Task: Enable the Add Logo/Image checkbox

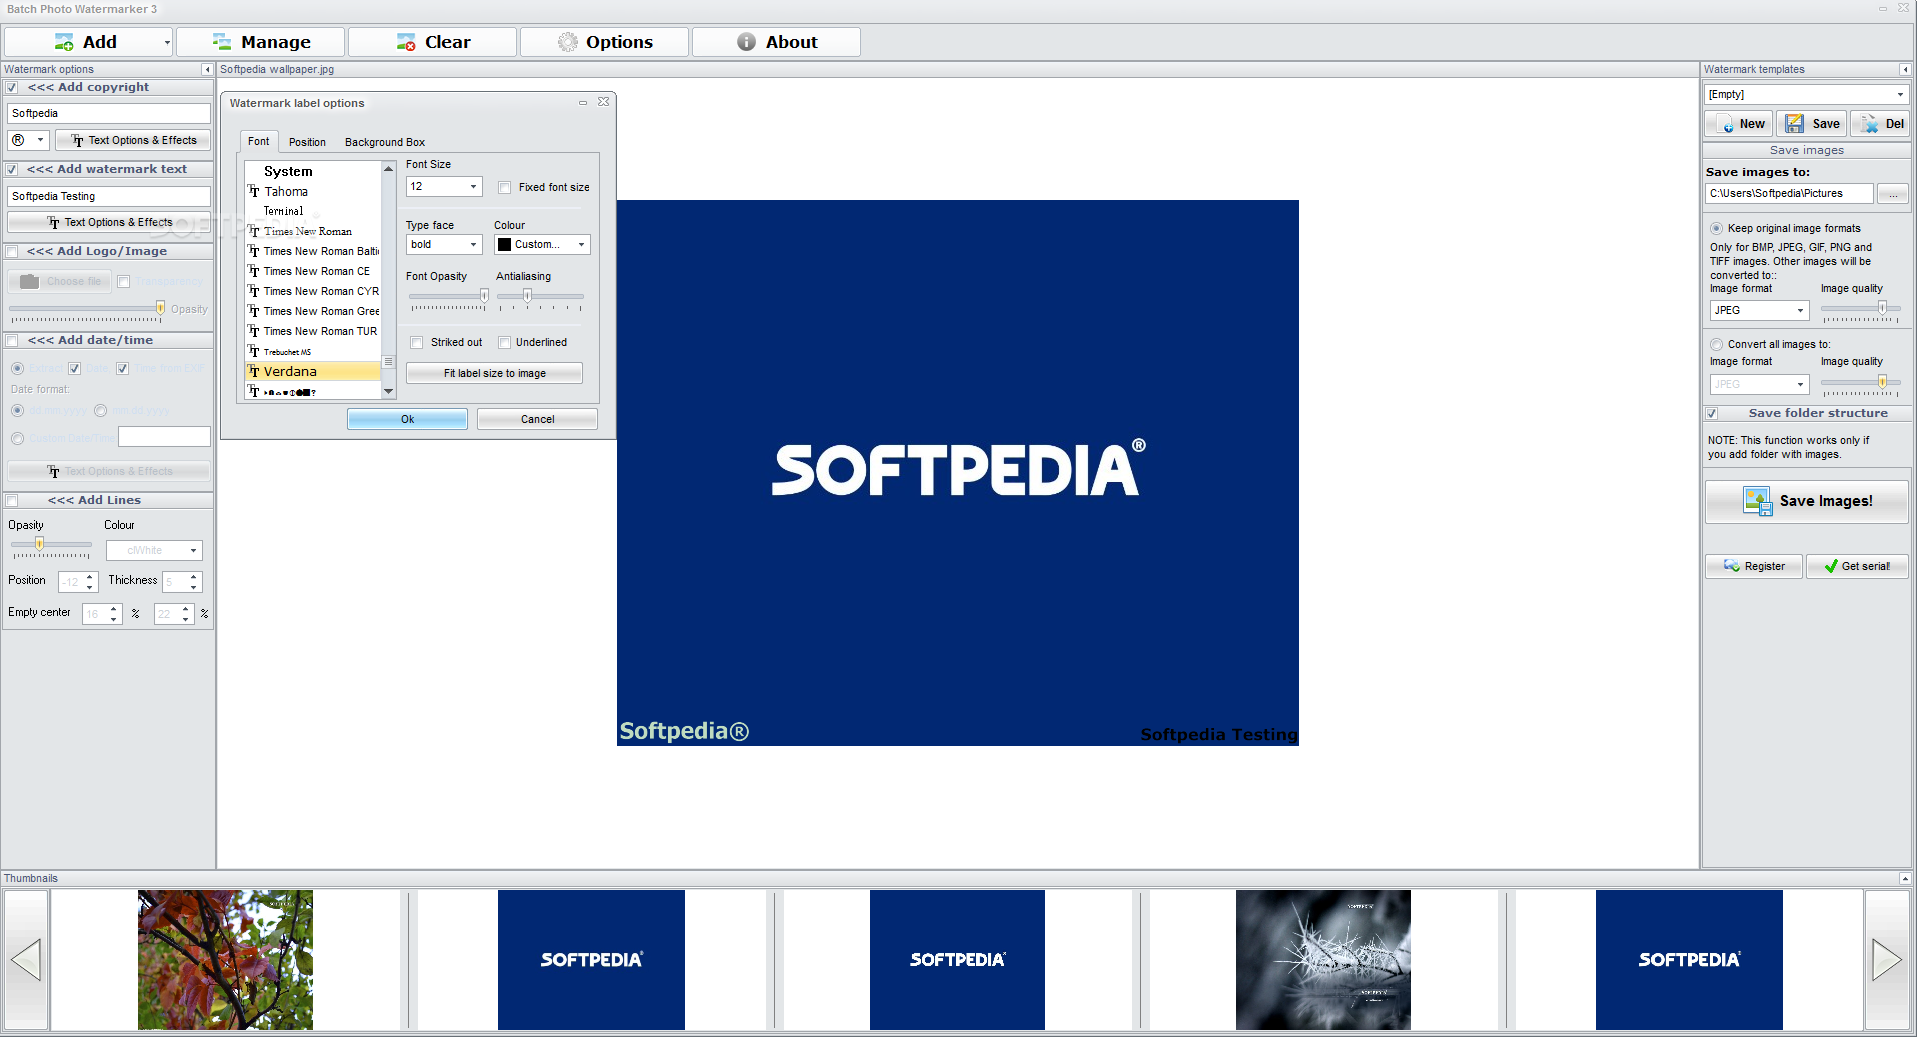Action: 12,252
